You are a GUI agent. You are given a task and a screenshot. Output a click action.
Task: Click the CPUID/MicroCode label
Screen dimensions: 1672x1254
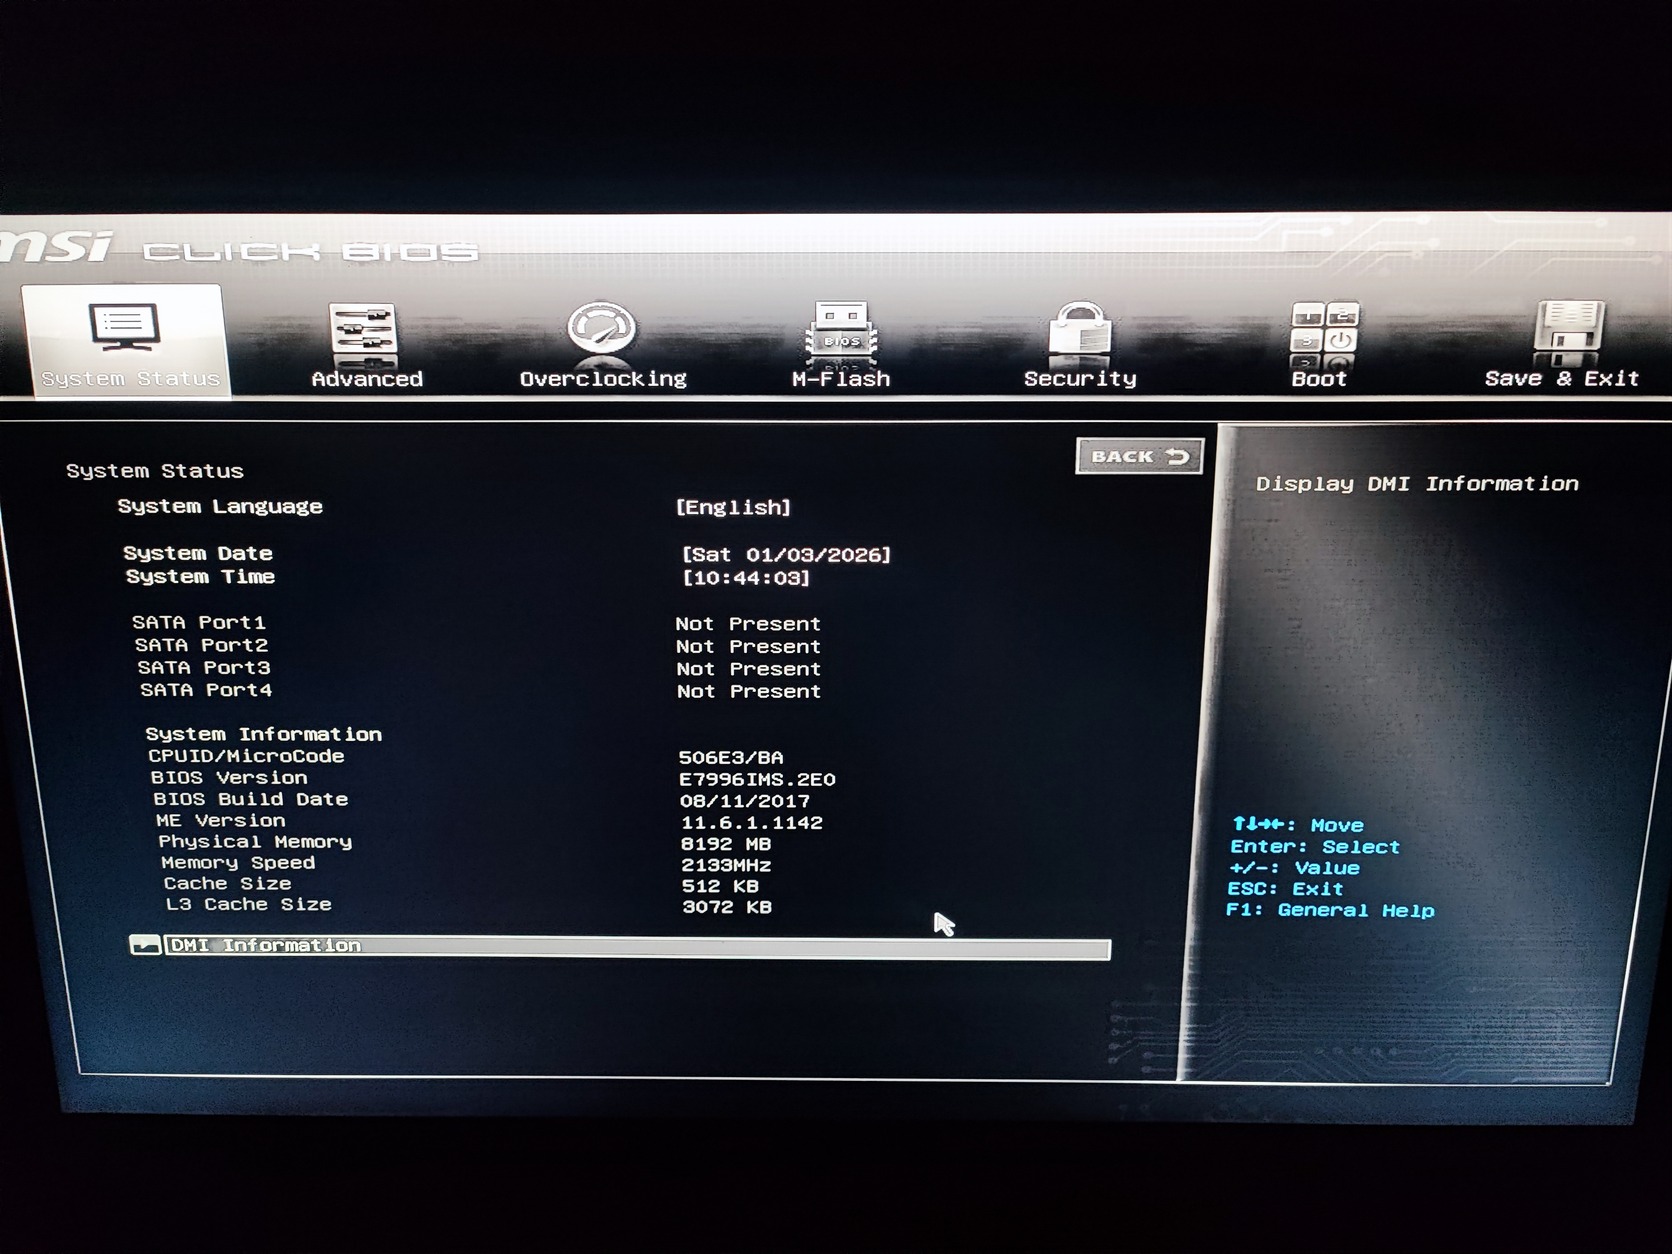point(246,757)
